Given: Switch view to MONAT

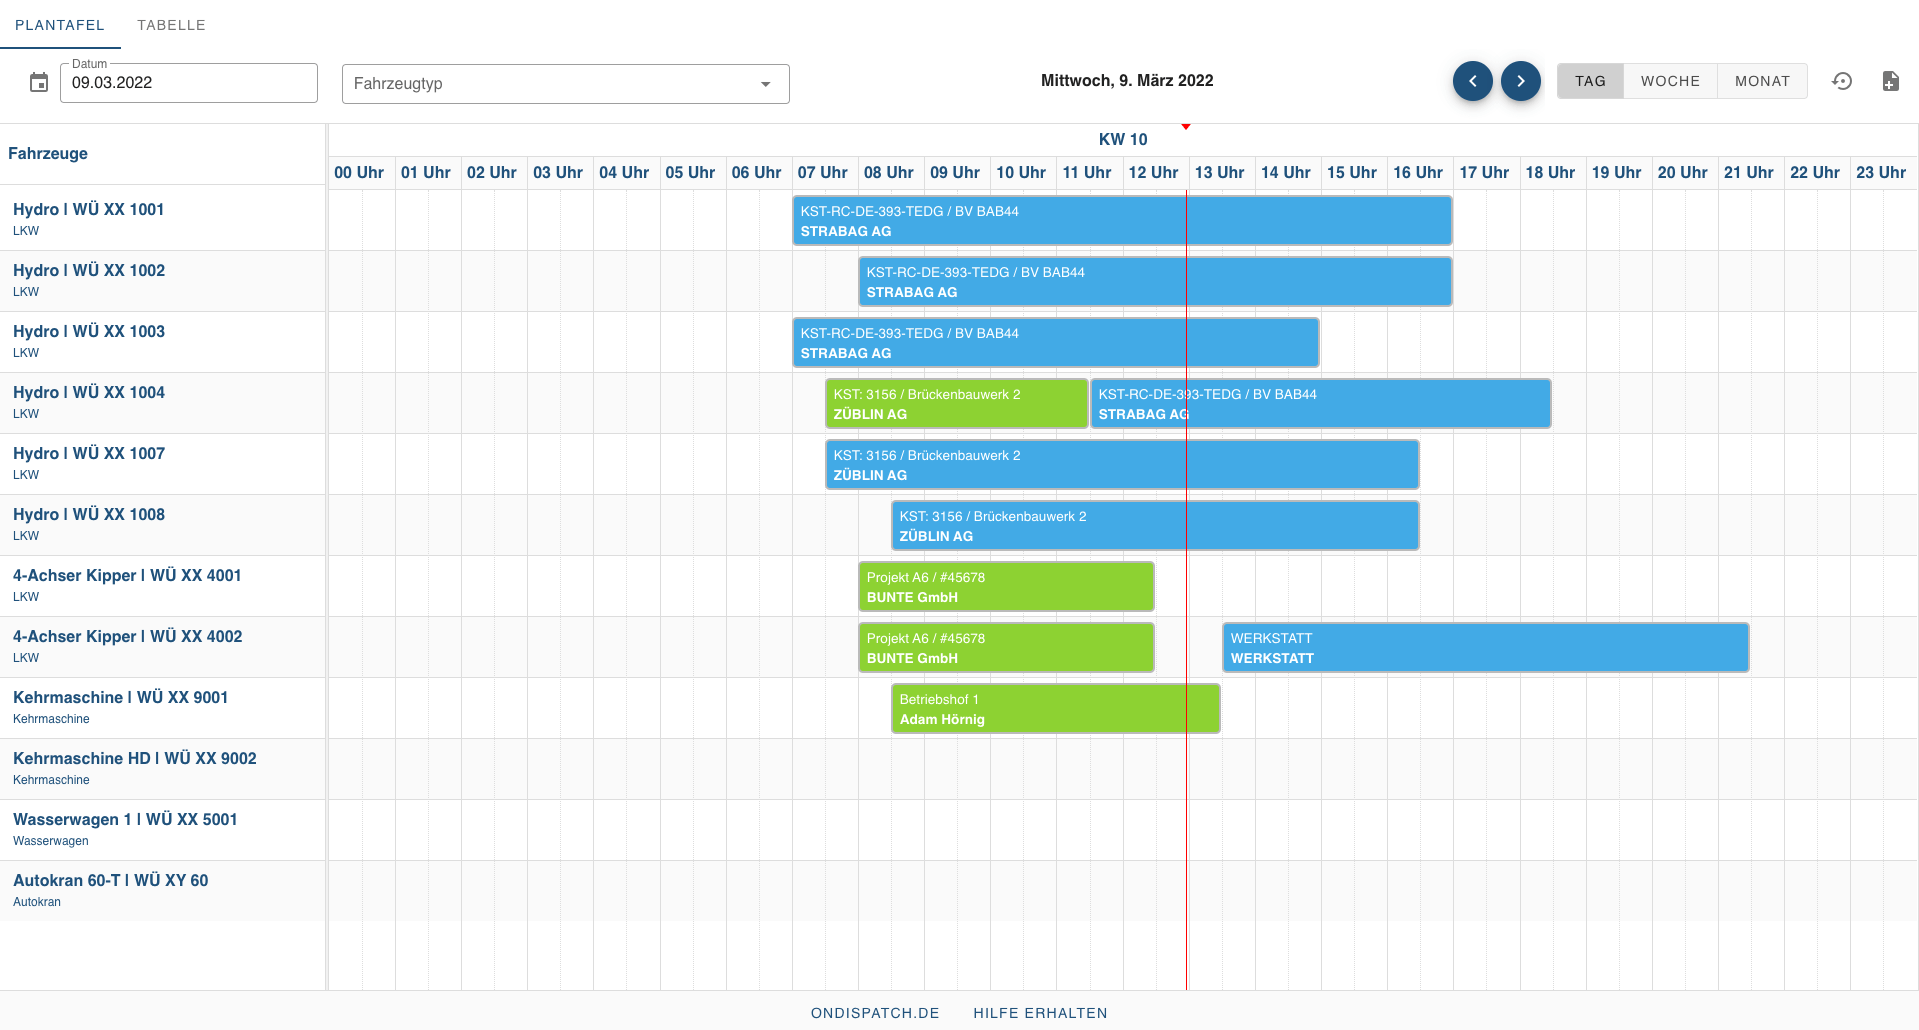Looking at the screenshot, I should pyautogui.click(x=1761, y=81).
